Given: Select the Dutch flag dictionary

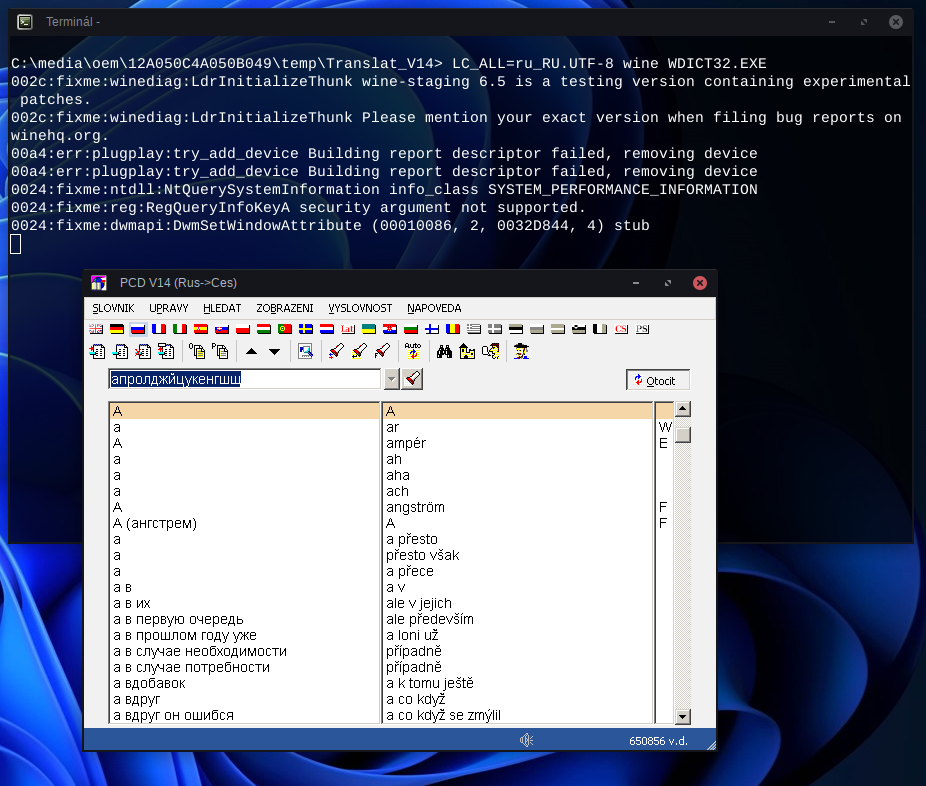Looking at the screenshot, I should tap(327, 329).
